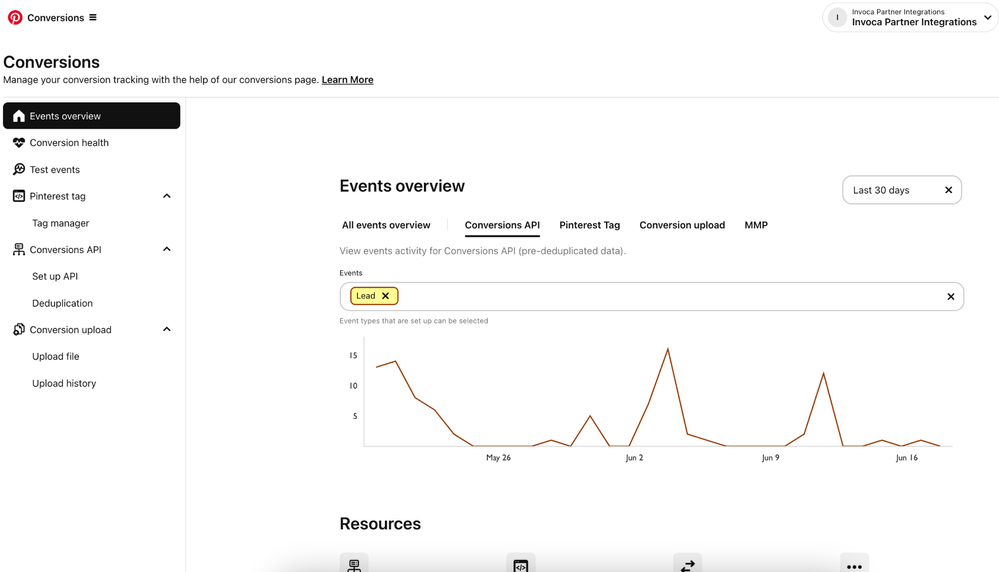Open the hamburger menu beside Conversions
999x572 pixels.
(x=93, y=17)
